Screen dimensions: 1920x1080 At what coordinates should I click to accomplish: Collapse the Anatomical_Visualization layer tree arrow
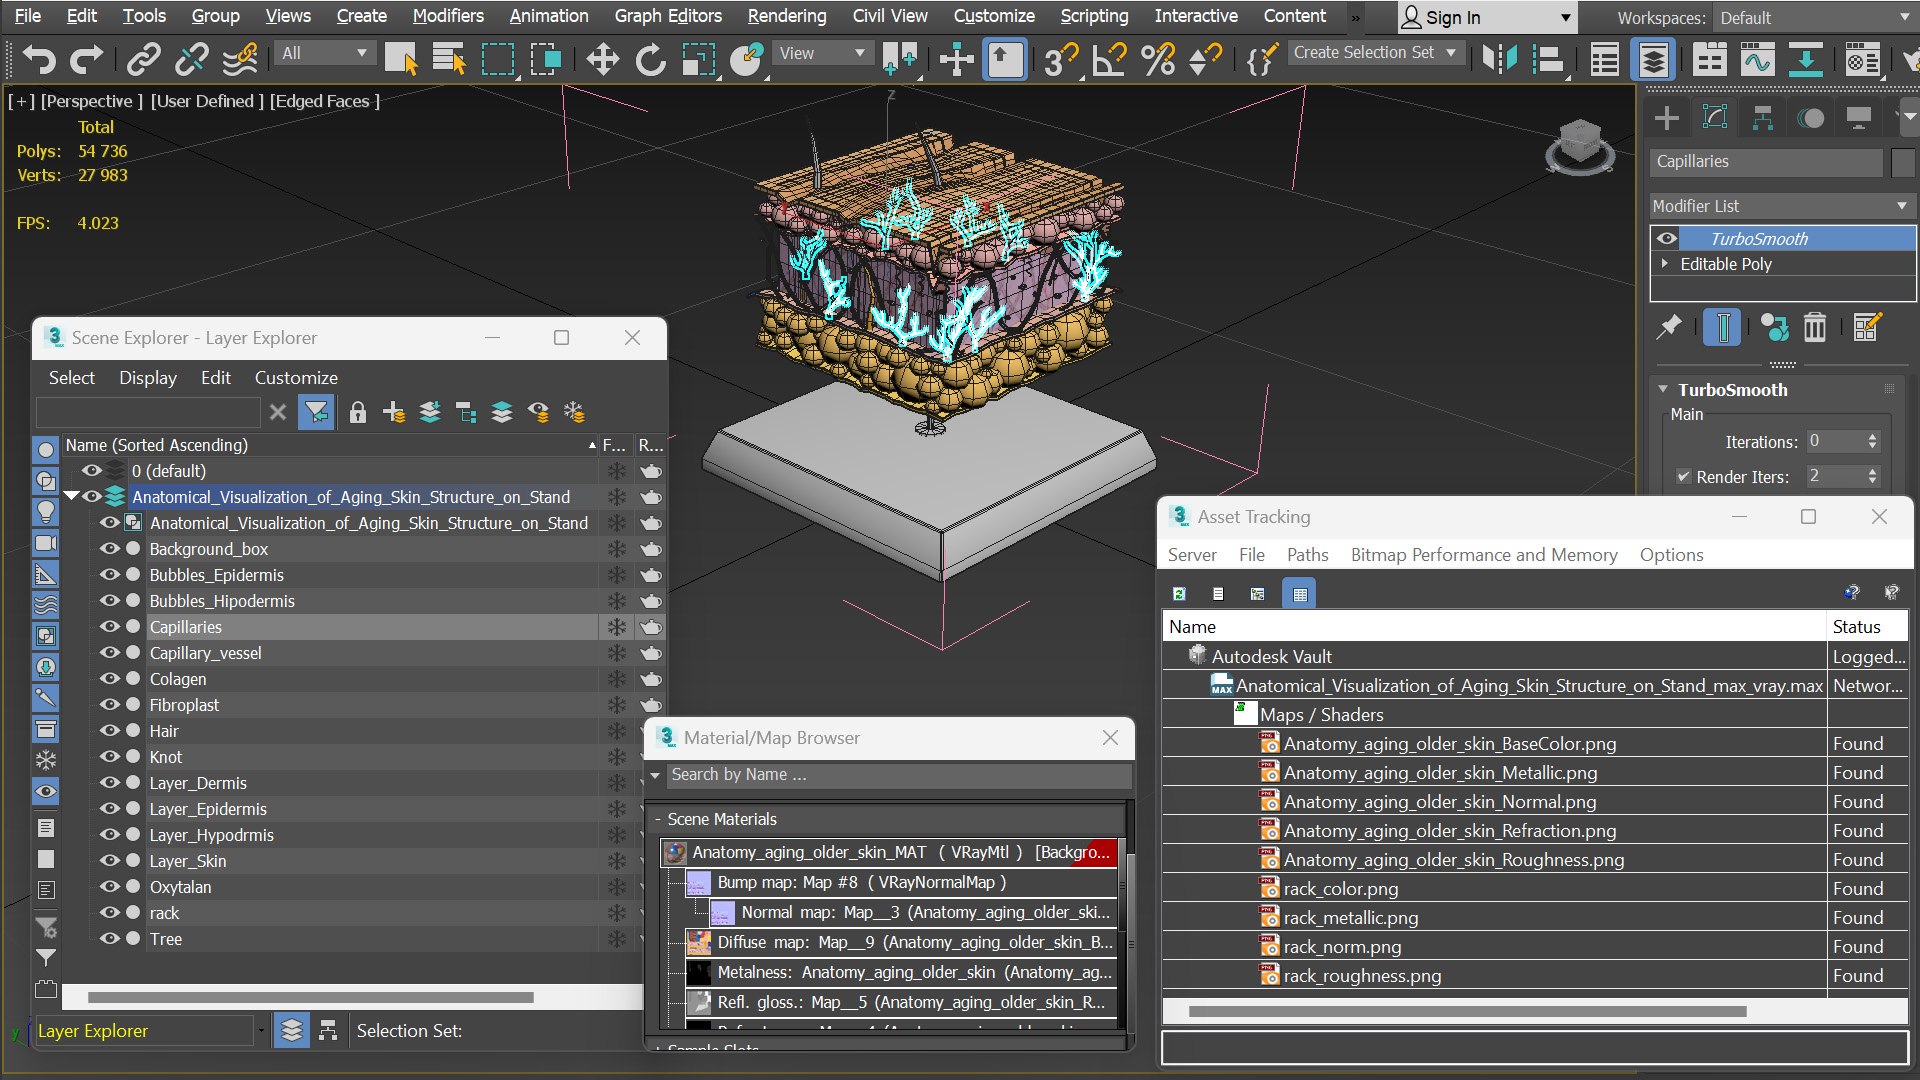click(71, 497)
